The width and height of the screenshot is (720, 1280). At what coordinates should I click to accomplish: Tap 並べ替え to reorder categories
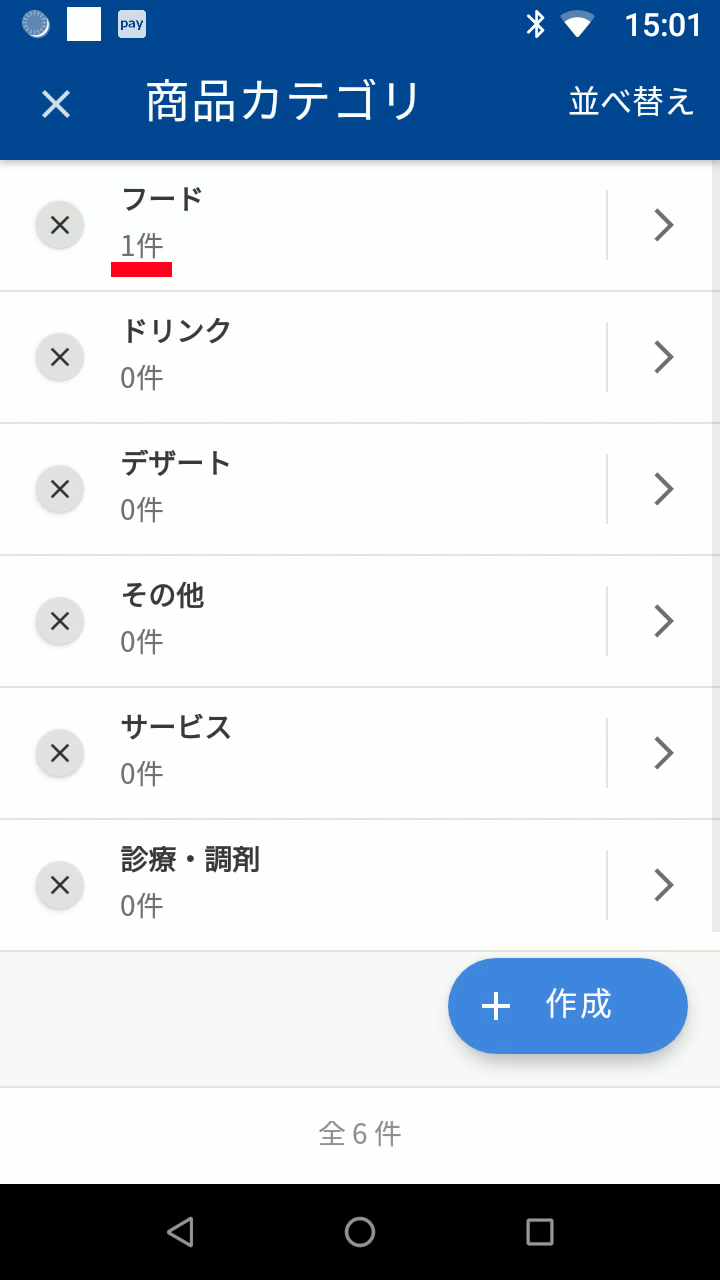(631, 102)
